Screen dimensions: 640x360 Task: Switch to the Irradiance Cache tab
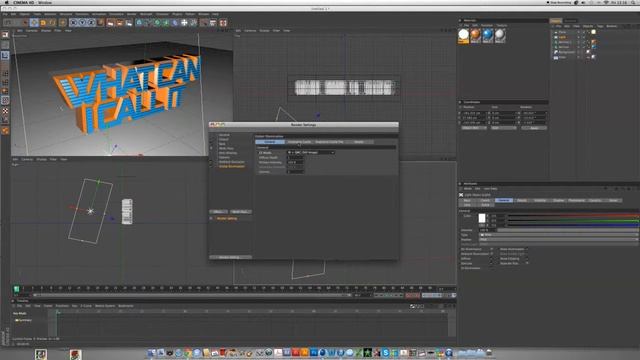tap(299, 142)
